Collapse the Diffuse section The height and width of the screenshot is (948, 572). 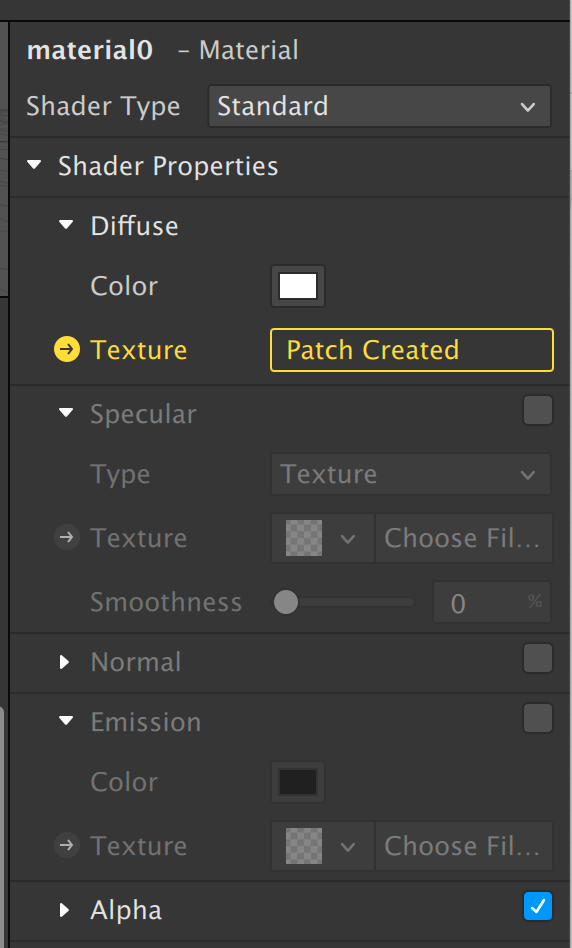tap(66, 226)
